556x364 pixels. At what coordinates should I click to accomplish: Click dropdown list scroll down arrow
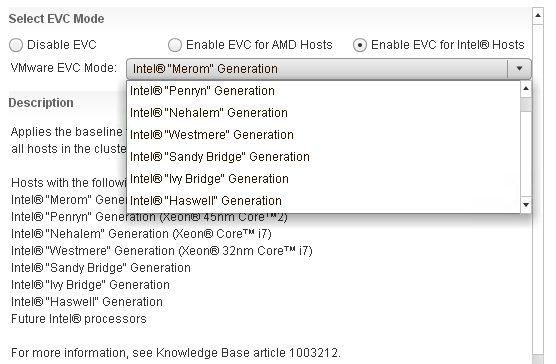pyautogui.click(x=526, y=205)
